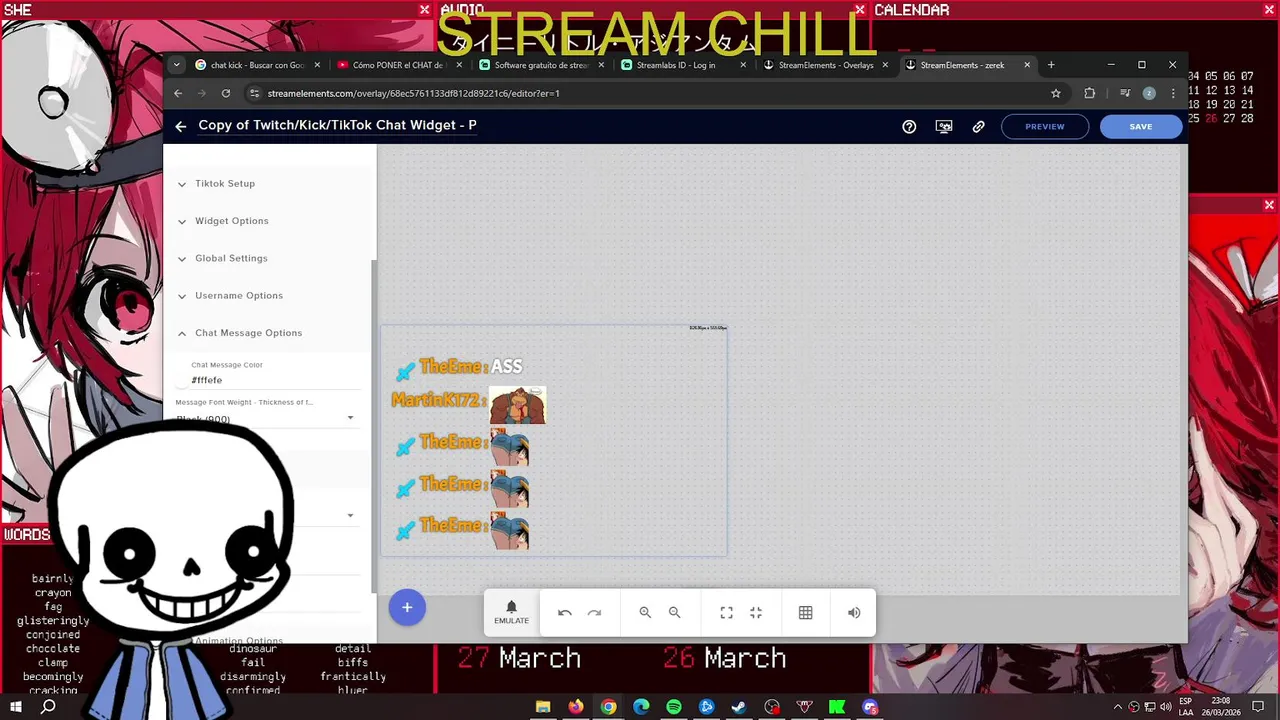Copy overlay URL with link icon
1280x720 pixels.
[x=979, y=127]
